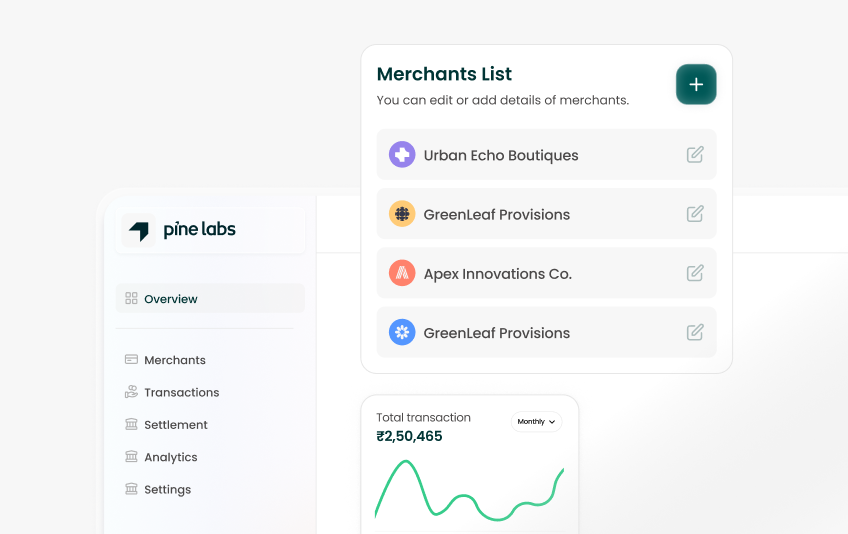Open Overview in the sidebar
This screenshot has height=534, width=848.
pyautogui.click(x=210, y=299)
